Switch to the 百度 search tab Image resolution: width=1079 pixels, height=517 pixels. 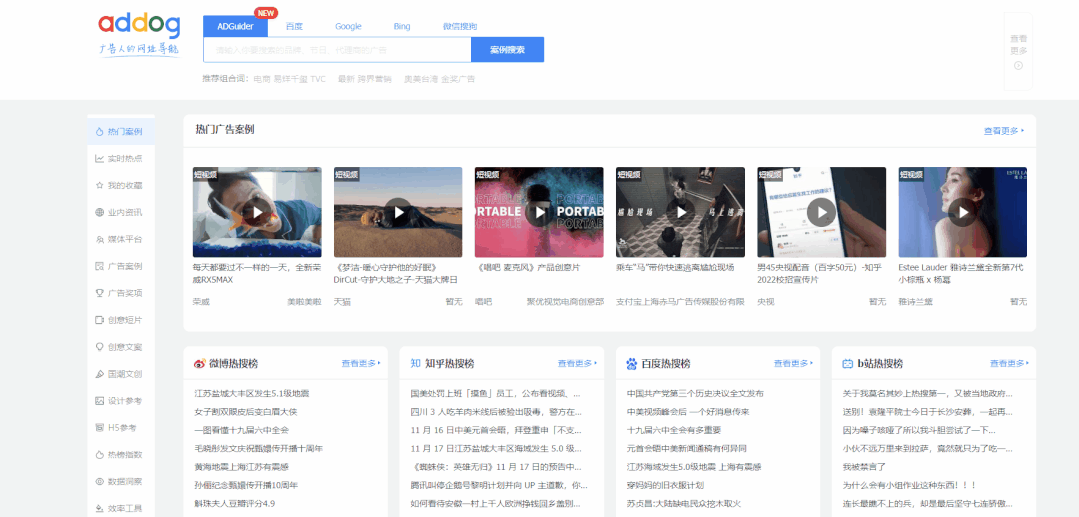point(294,26)
